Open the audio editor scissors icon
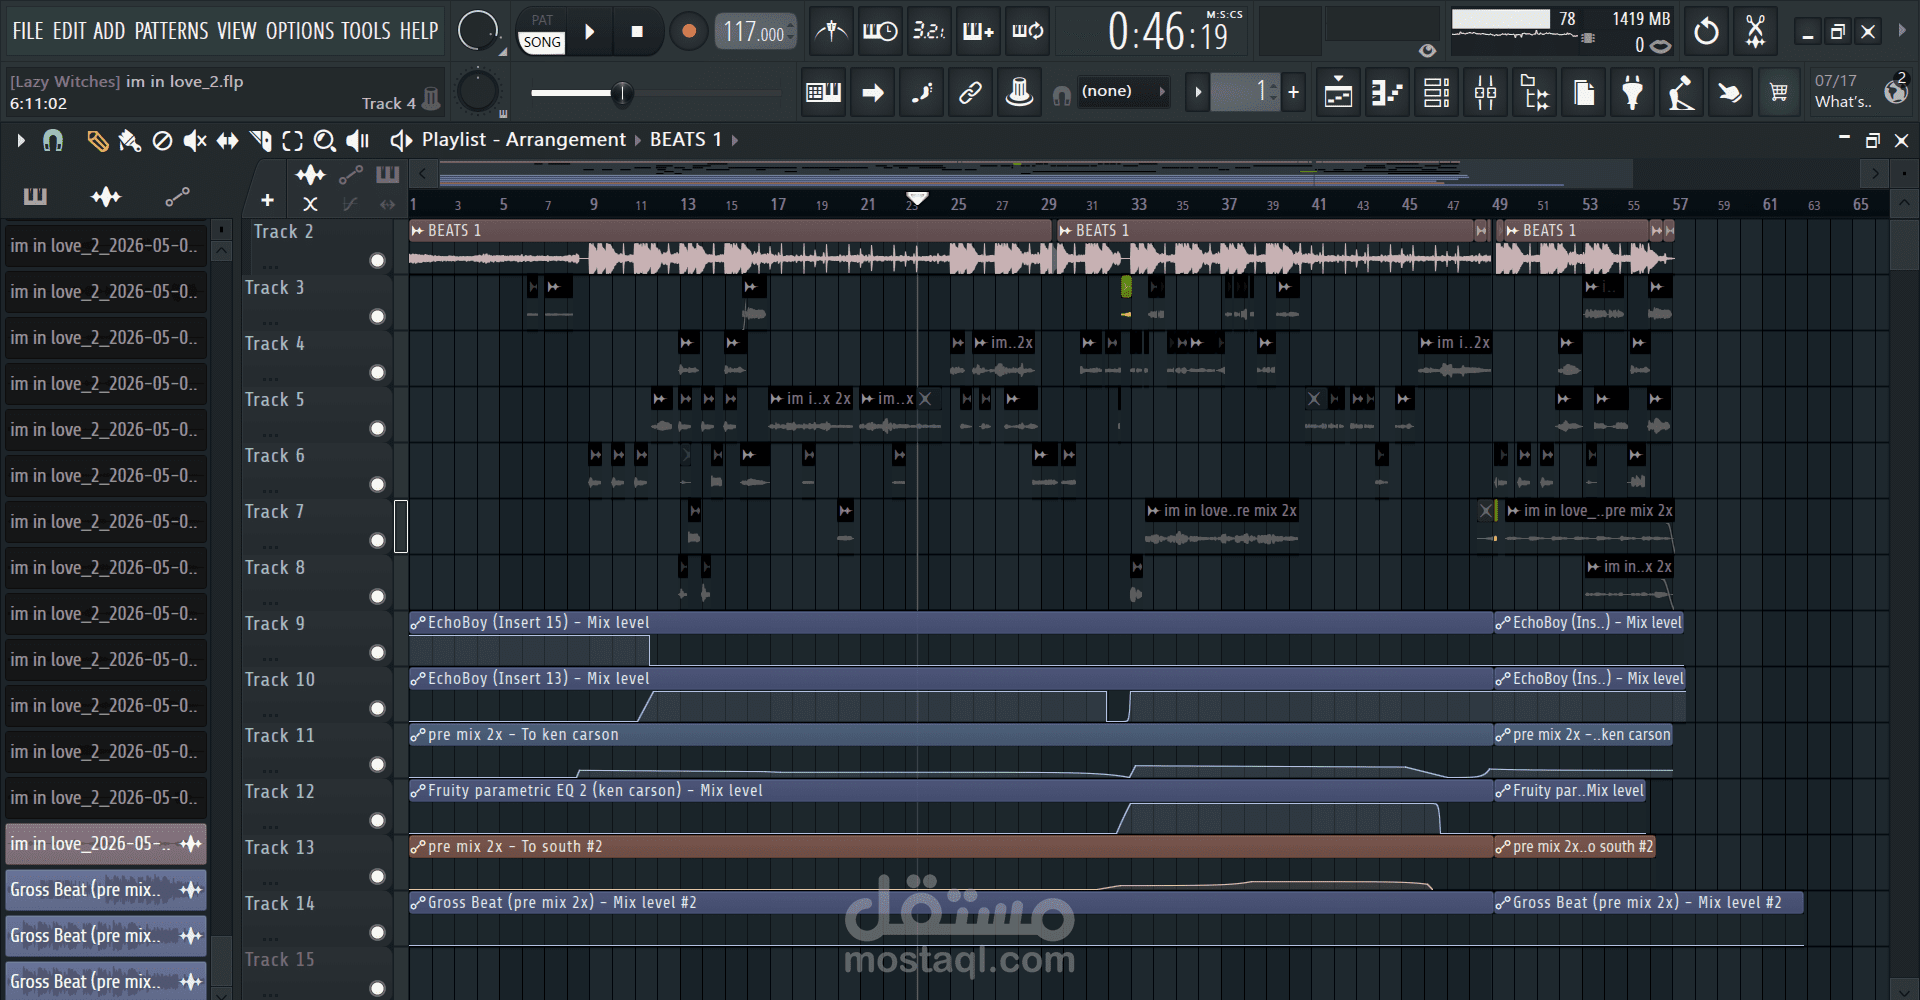This screenshot has width=1920, height=1000. tap(1755, 32)
